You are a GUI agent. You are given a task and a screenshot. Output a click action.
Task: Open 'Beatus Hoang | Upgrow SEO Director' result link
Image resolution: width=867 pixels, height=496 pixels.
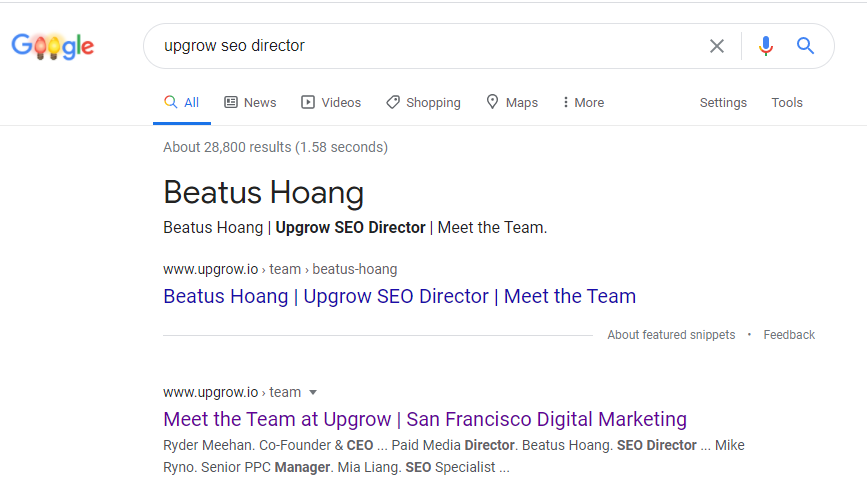399,296
